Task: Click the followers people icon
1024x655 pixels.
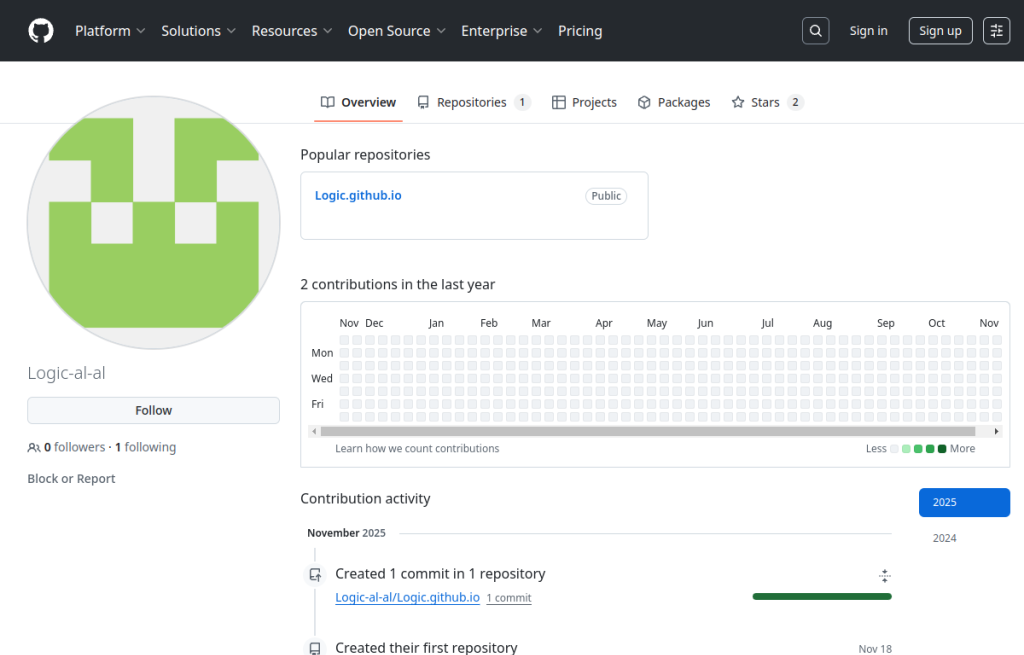Action: tap(34, 448)
